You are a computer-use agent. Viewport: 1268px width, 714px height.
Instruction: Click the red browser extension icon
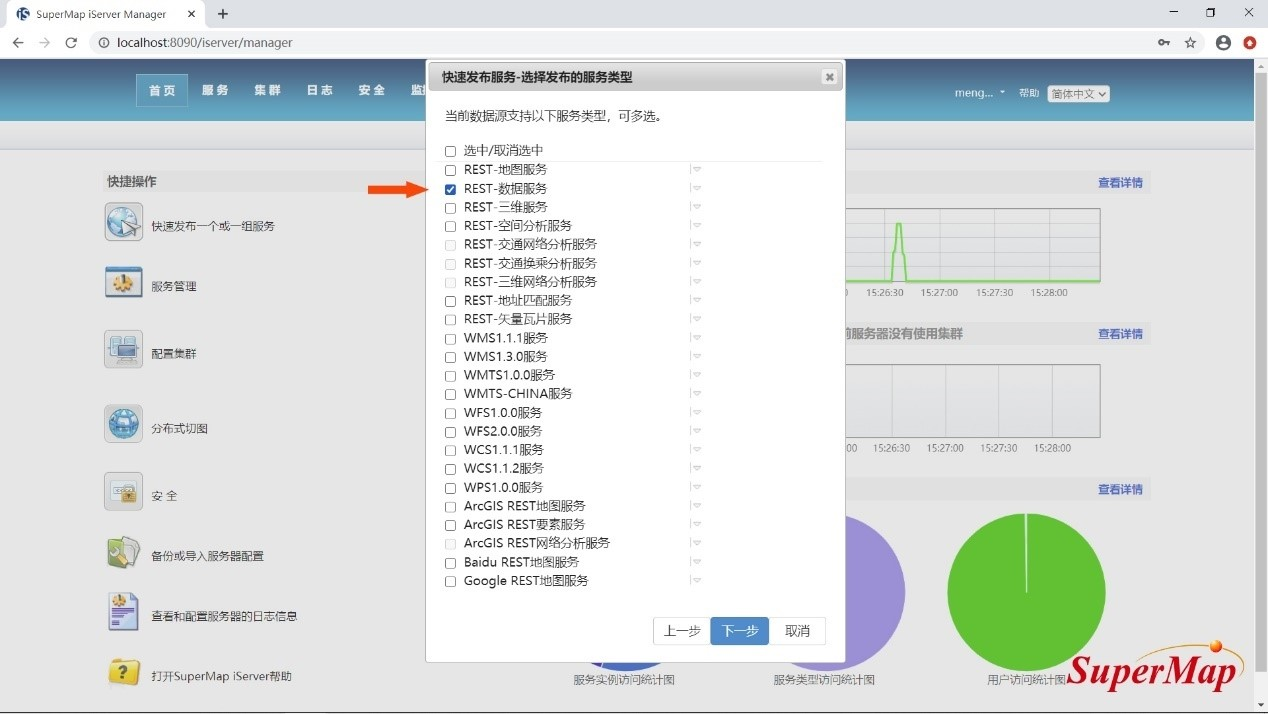click(x=1250, y=43)
